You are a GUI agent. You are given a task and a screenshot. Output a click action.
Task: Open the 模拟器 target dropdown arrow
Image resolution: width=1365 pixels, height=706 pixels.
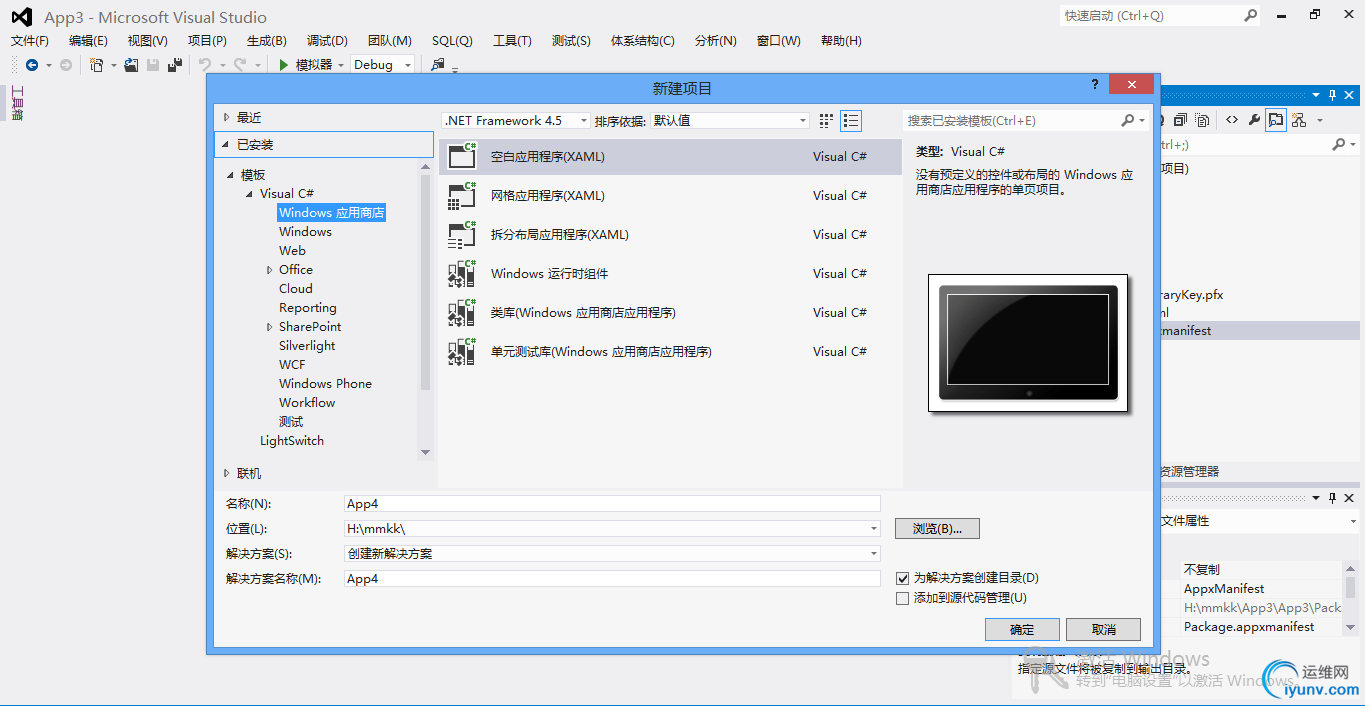[341, 65]
